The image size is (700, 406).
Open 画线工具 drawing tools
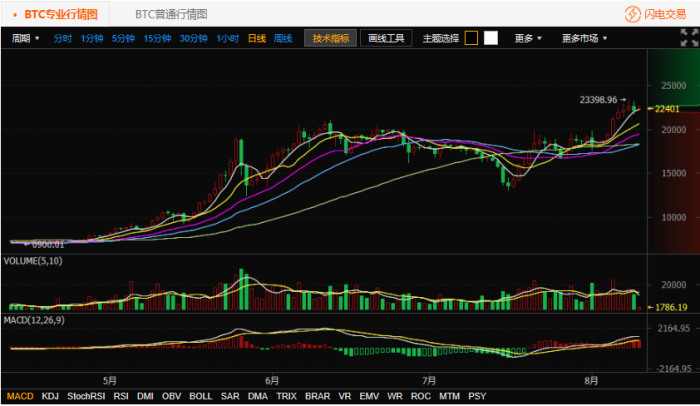(385, 38)
